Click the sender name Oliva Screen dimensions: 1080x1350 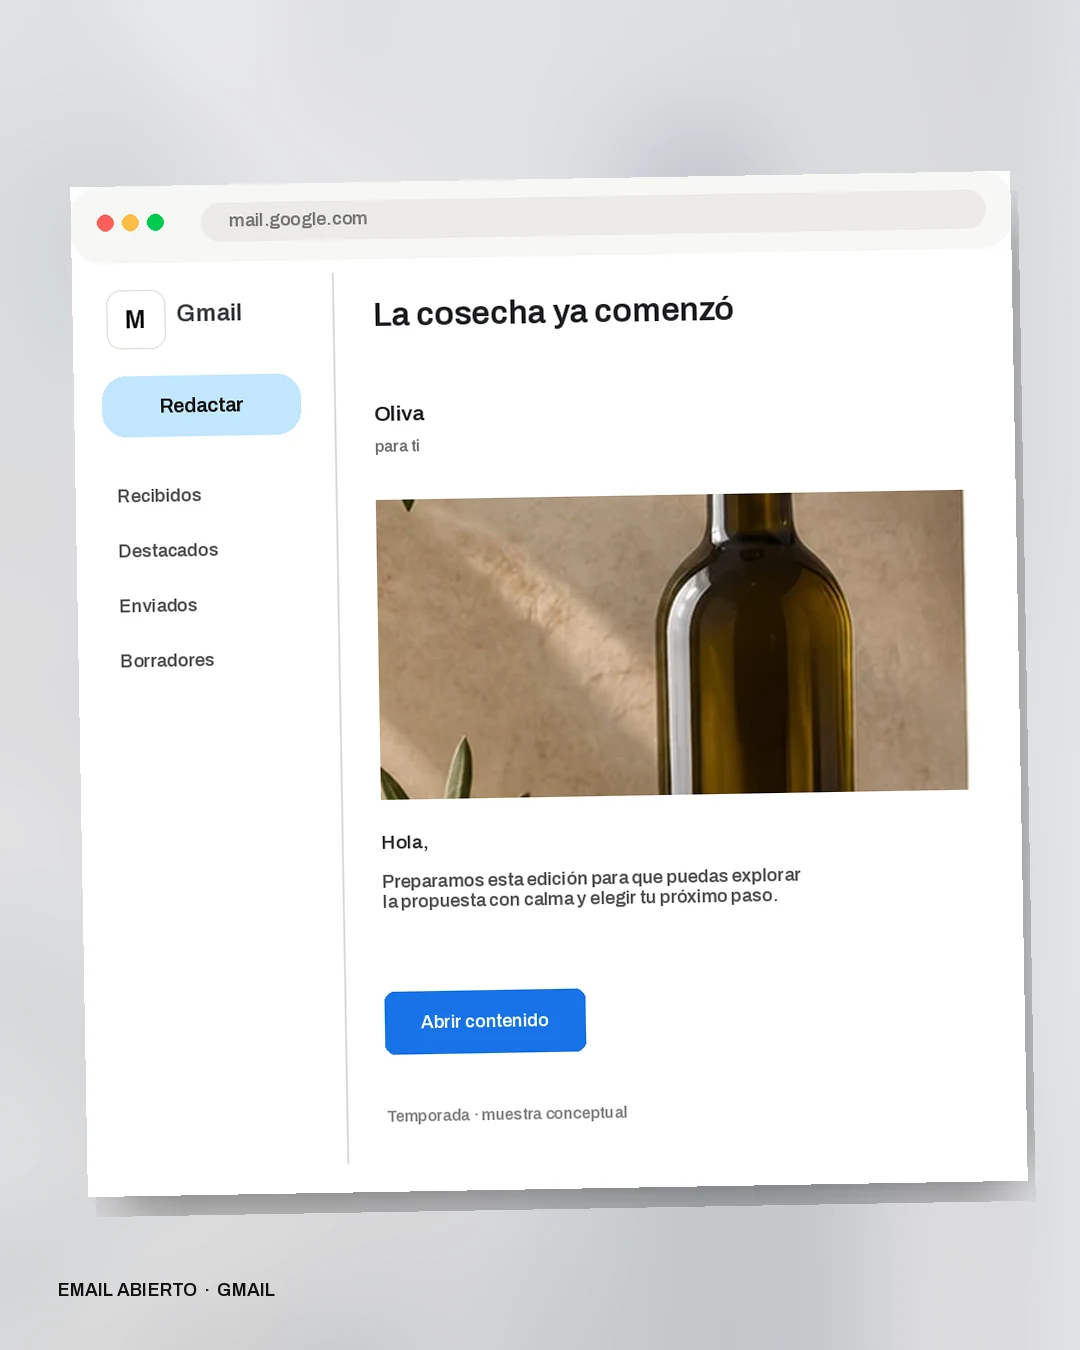point(399,413)
